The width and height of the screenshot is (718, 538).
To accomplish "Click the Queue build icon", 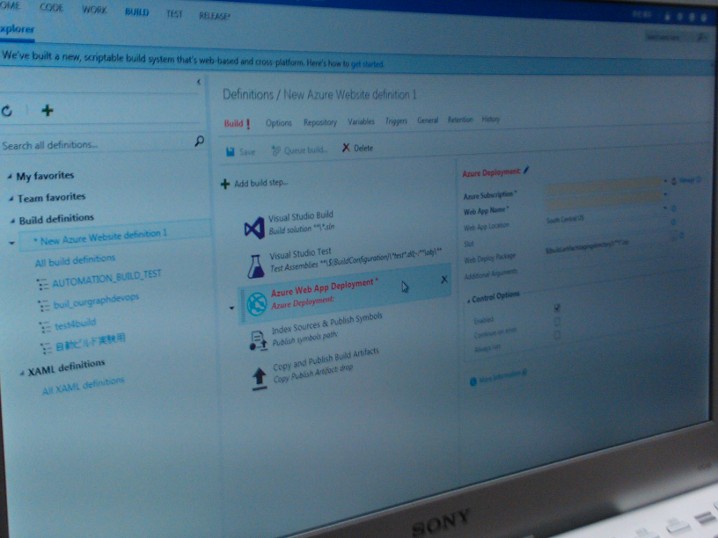I will (276, 150).
